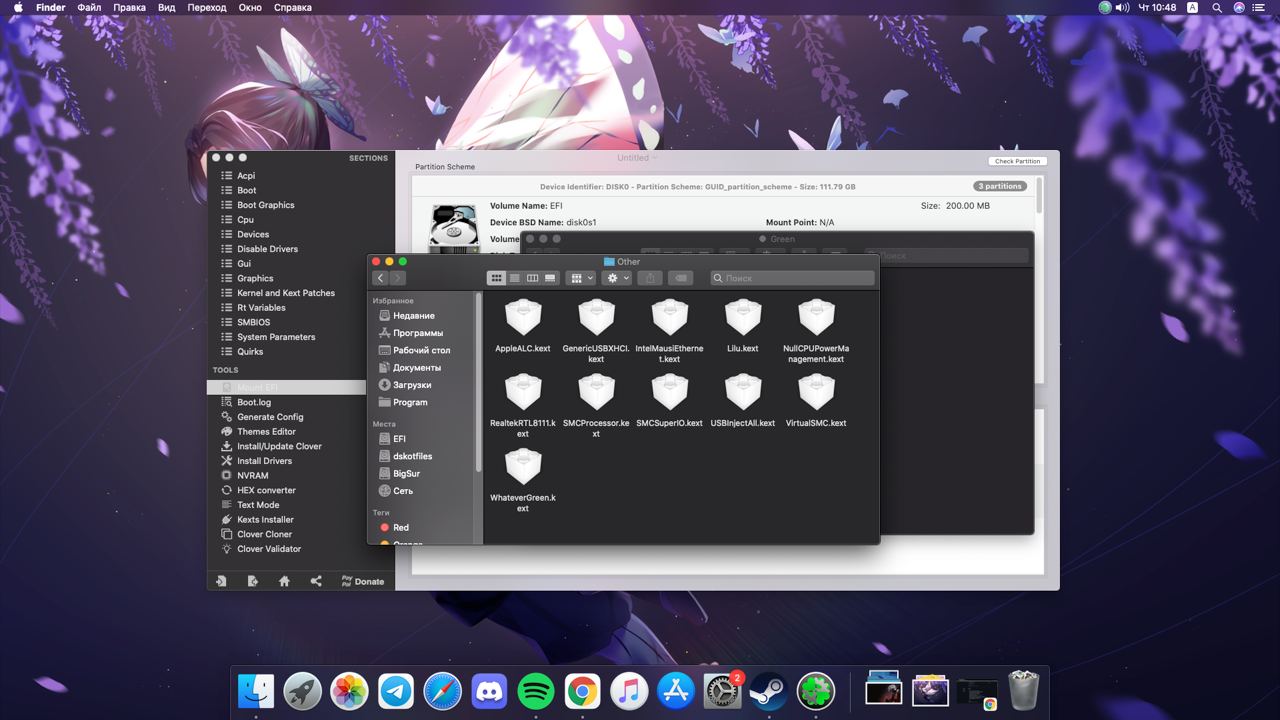Open Рабочий стол in Finder sidebar
Screen dimensions: 1280x720
423,350
